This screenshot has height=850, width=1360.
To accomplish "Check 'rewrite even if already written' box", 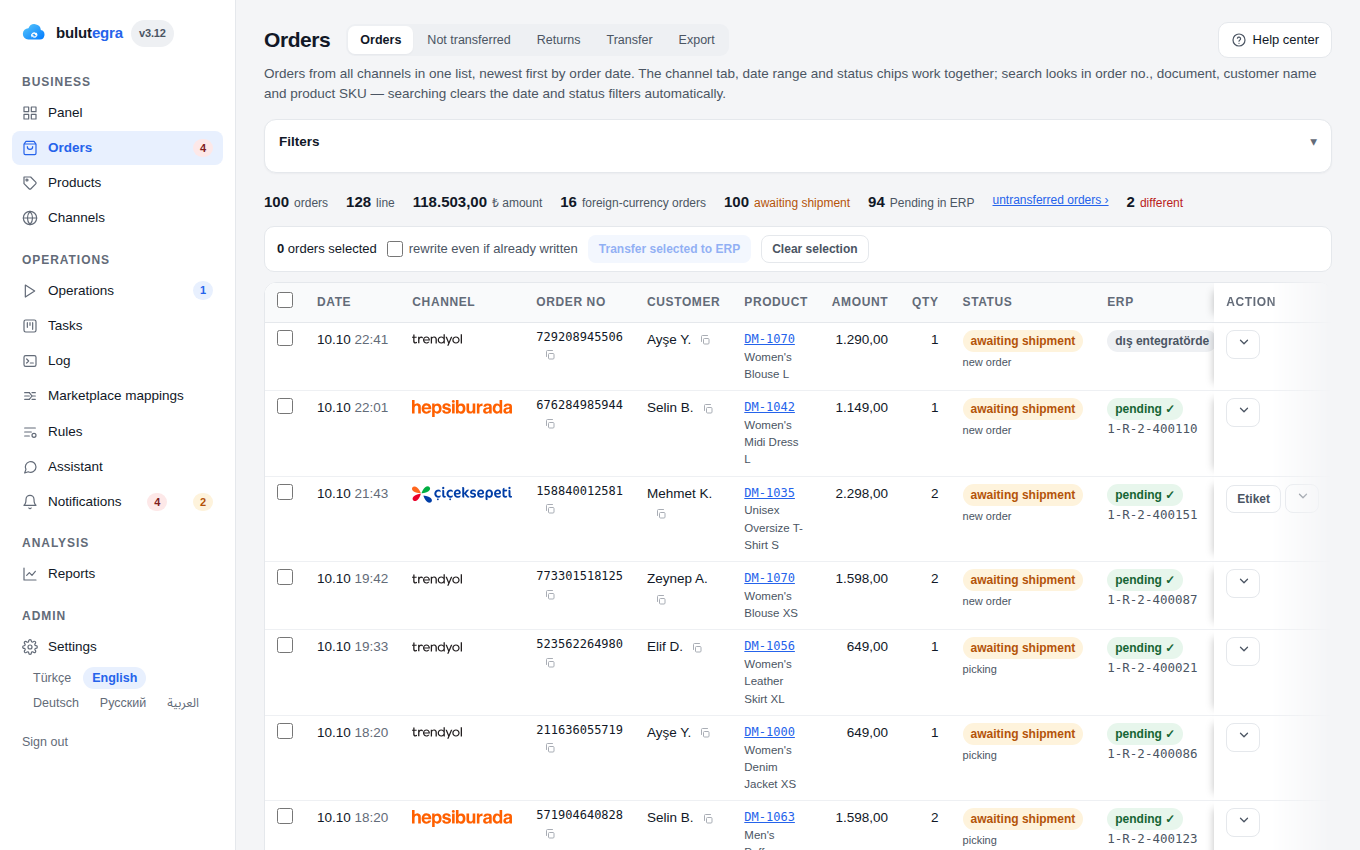I will (395, 249).
